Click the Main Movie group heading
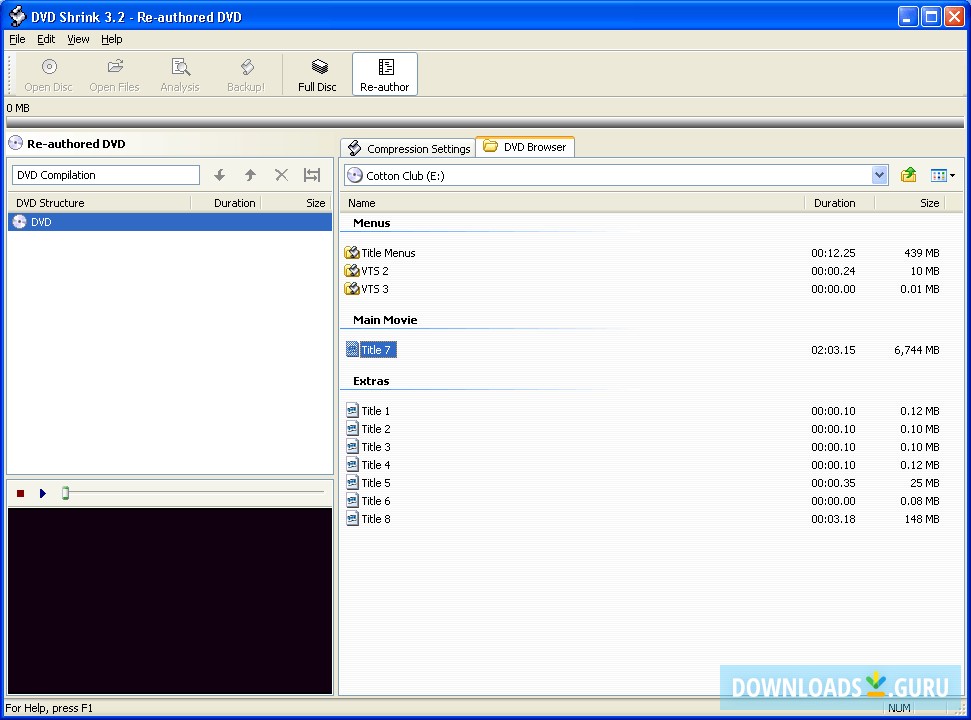971x720 pixels. [385, 320]
